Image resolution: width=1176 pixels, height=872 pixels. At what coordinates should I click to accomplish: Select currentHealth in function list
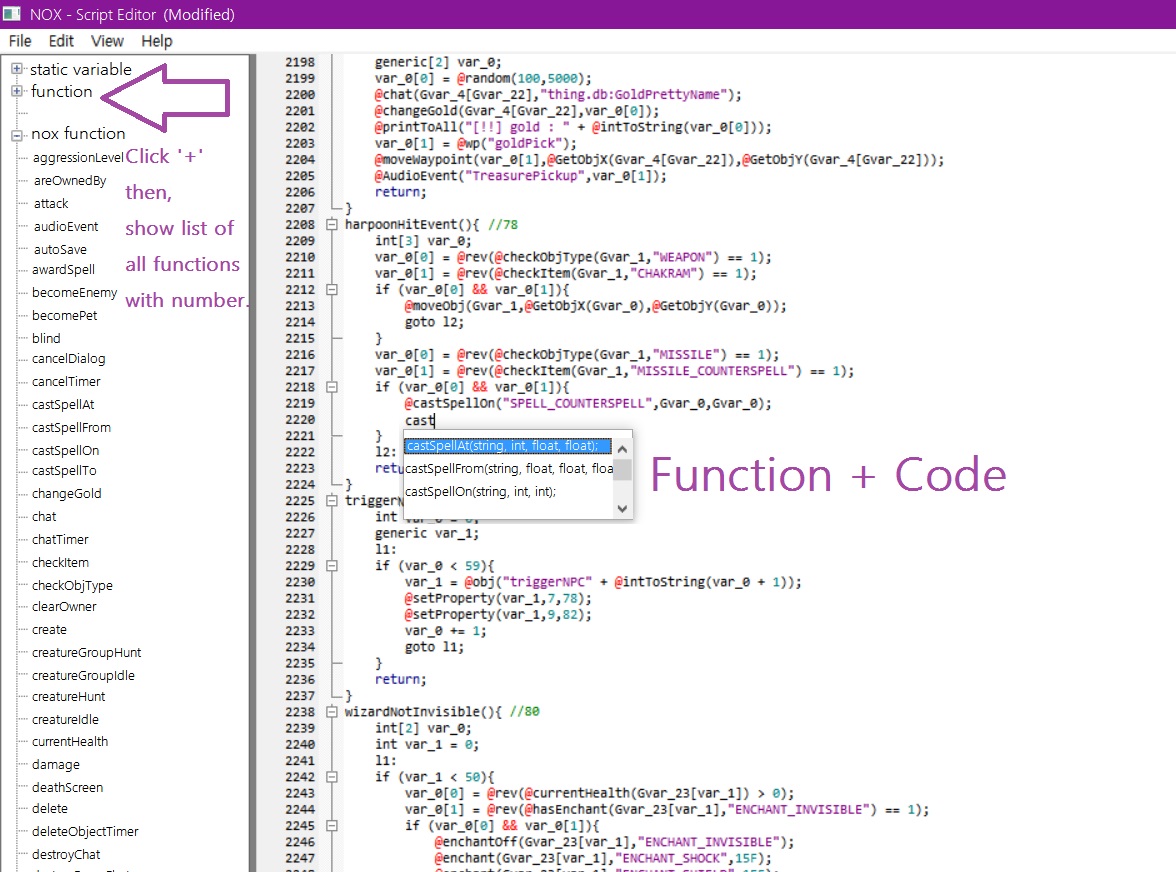[x=70, y=742]
